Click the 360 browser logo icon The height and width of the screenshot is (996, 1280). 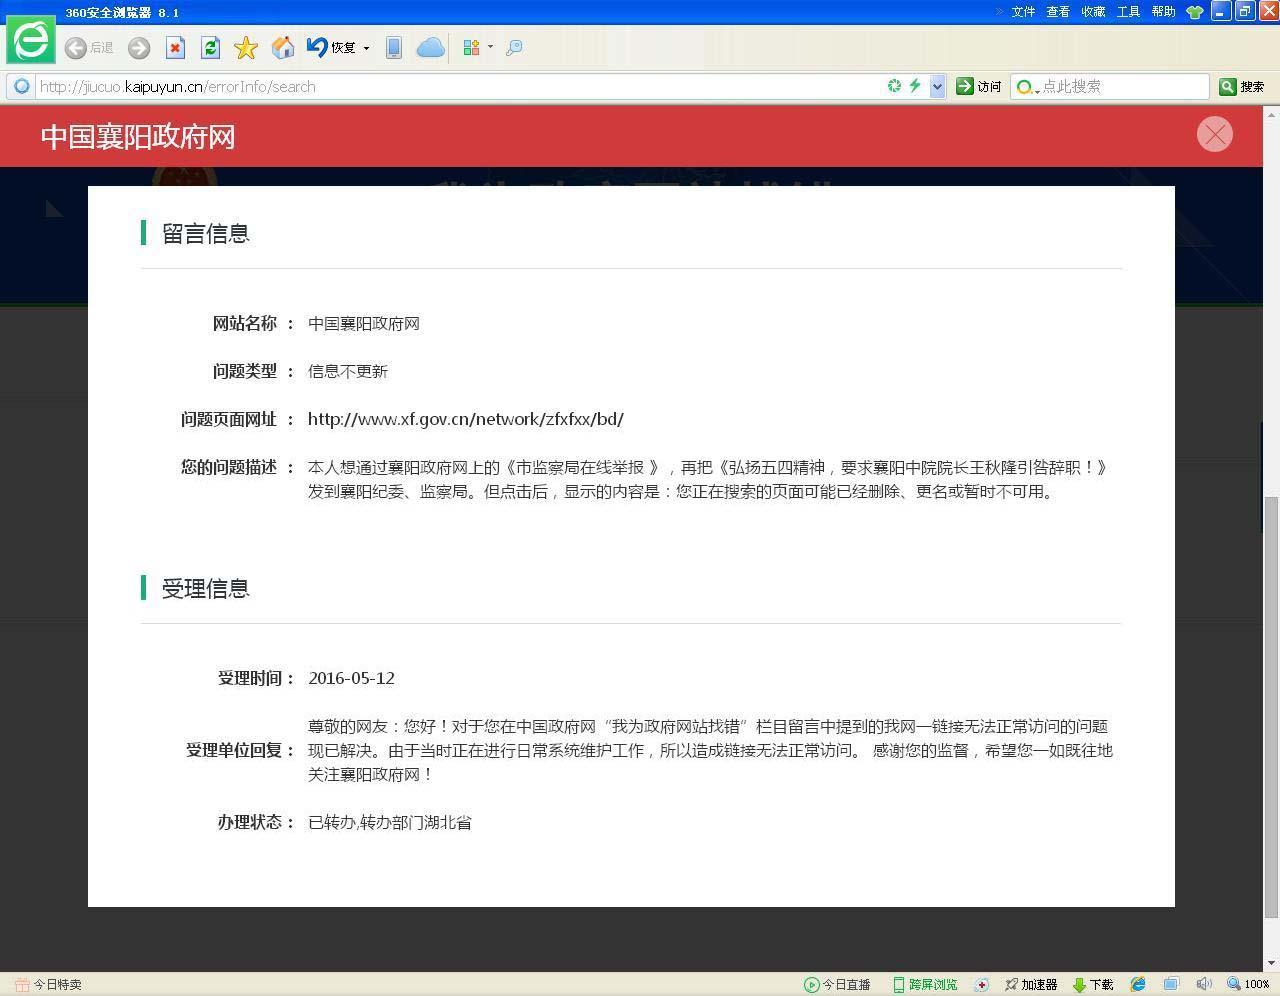pyautogui.click(x=31, y=40)
